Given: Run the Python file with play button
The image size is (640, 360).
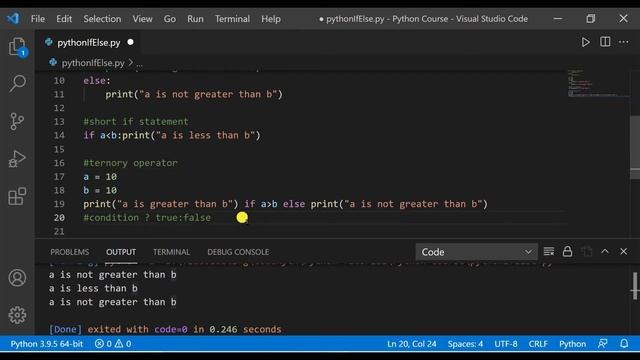Looking at the screenshot, I should point(585,42).
